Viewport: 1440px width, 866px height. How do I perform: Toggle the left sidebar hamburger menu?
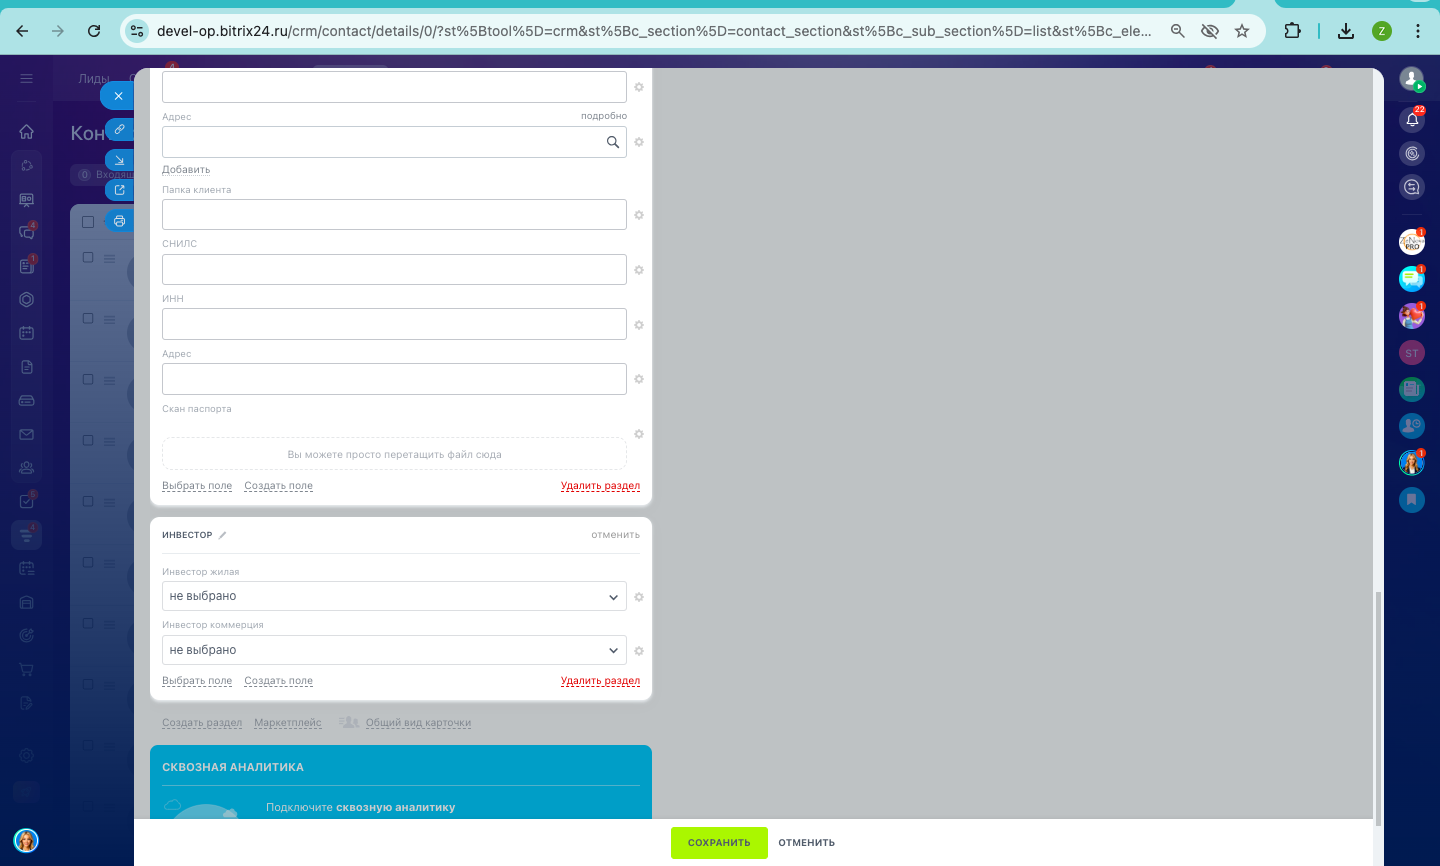[27, 78]
